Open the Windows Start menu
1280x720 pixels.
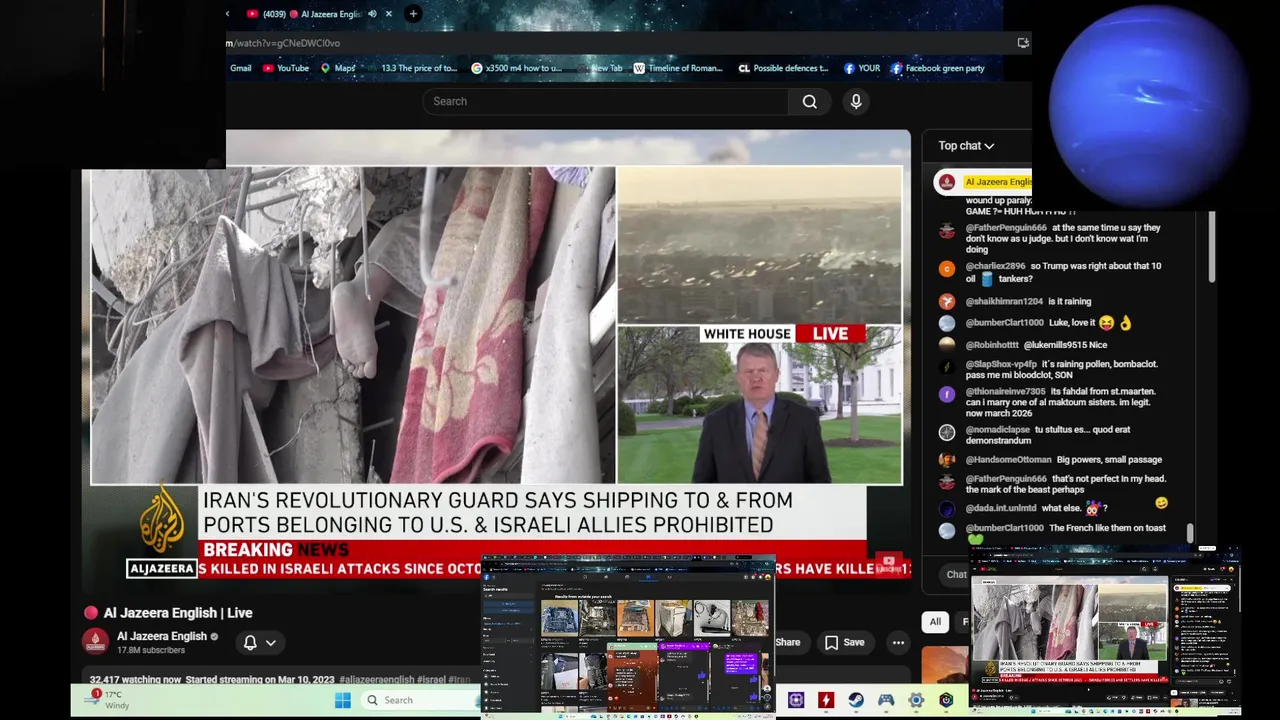coord(342,700)
